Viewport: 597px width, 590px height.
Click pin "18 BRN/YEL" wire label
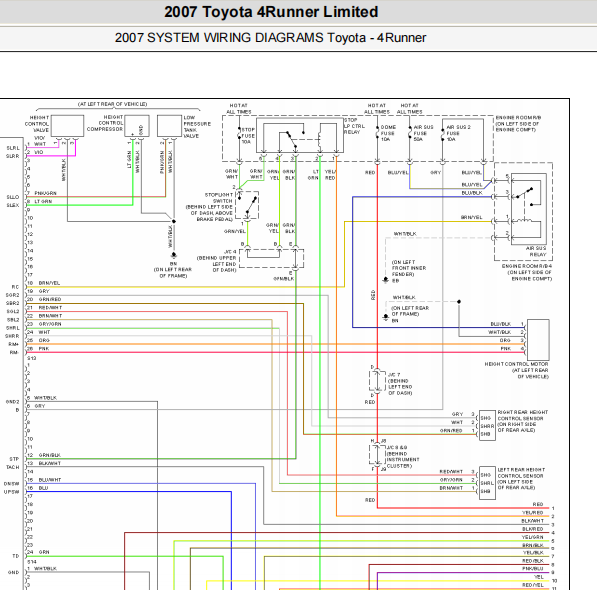(43, 283)
